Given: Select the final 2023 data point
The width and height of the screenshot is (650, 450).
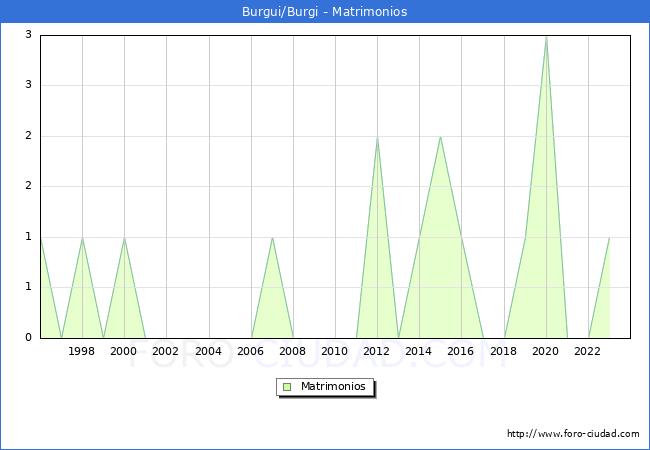Looking at the screenshot, I should (x=609, y=238).
